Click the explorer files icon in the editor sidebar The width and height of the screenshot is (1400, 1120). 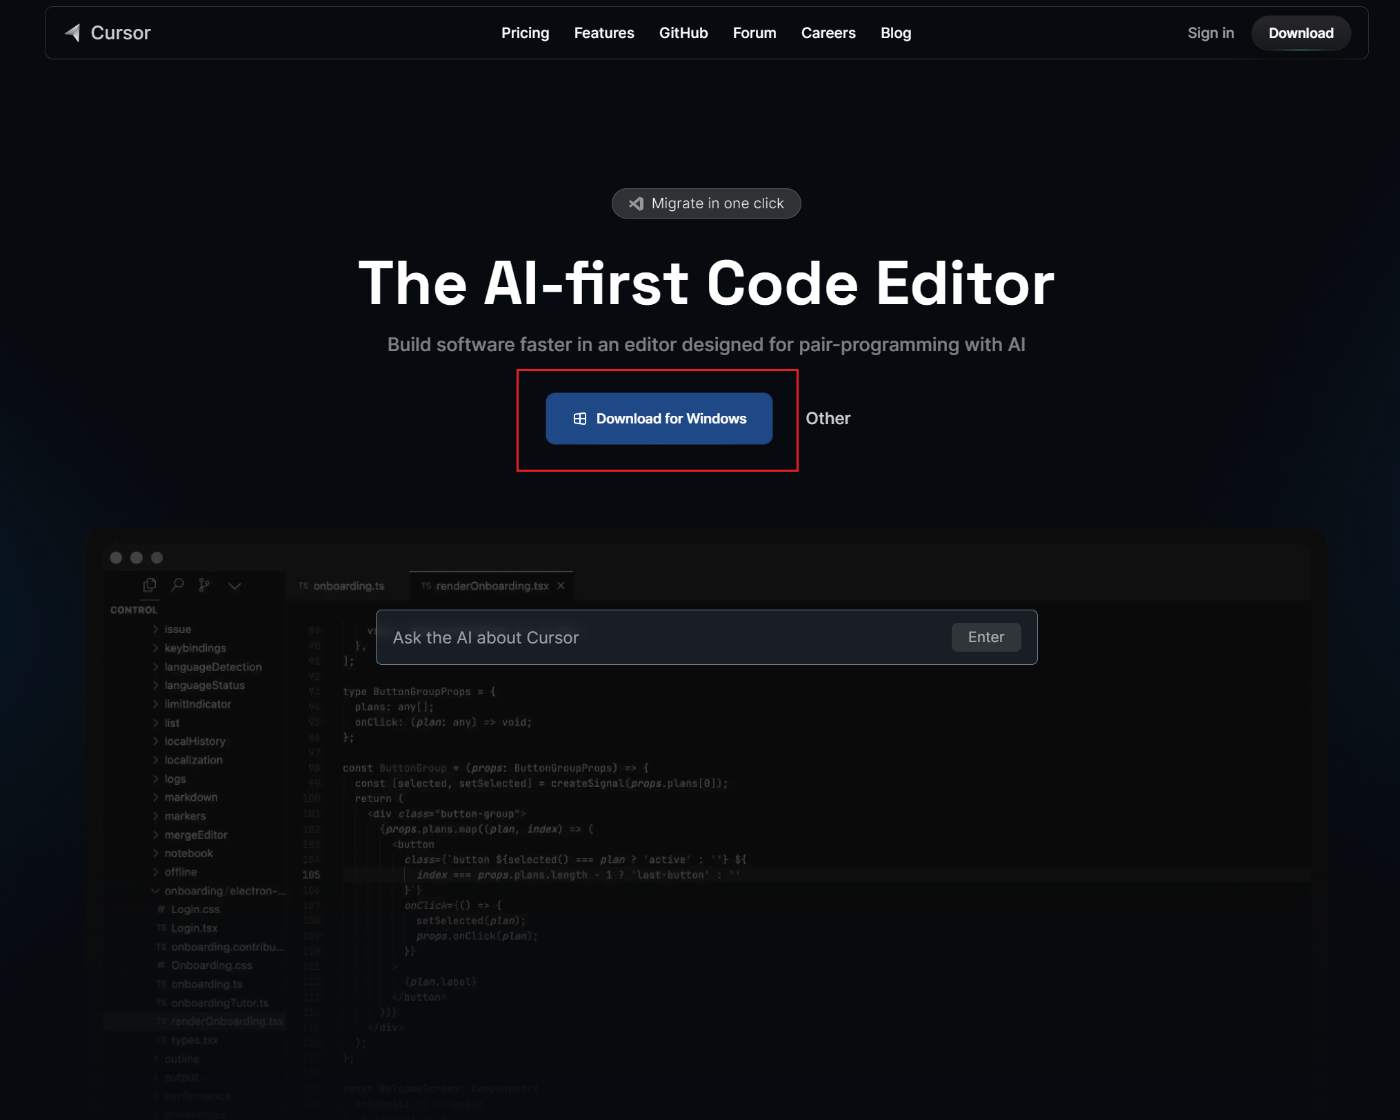(150, 585)
